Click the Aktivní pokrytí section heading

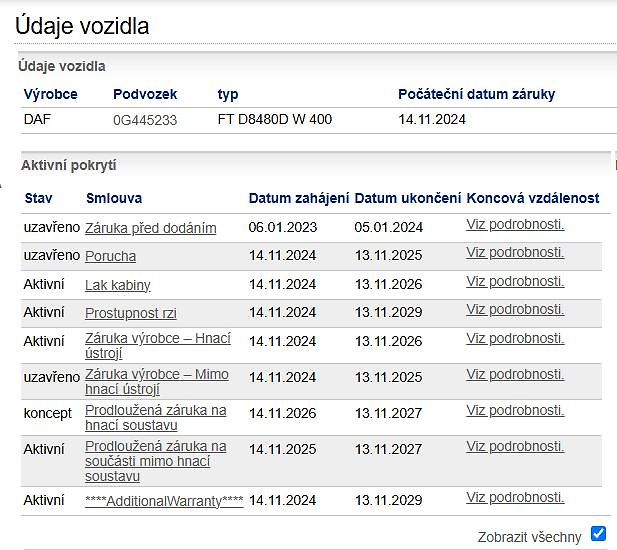(68, 165)
